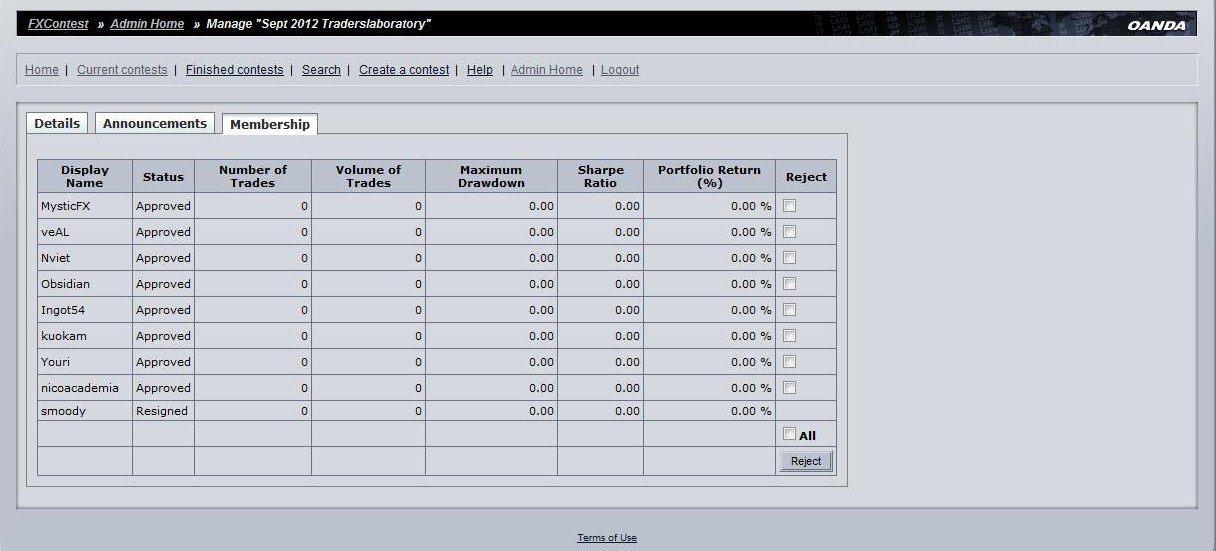Click the Number of Trades header
Viewport: 1216px width, 551px height.
tap(253, 176)
